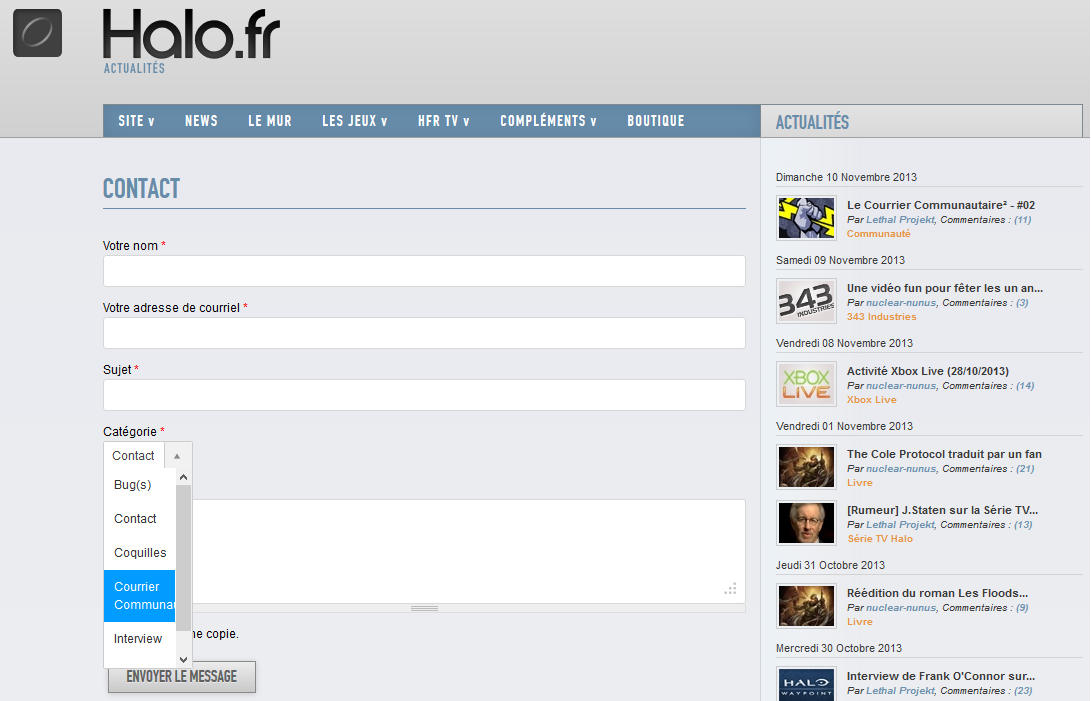Click the Dimanche 10 Novembre 2013 date

pyautogui.click(x=846, y=178)
